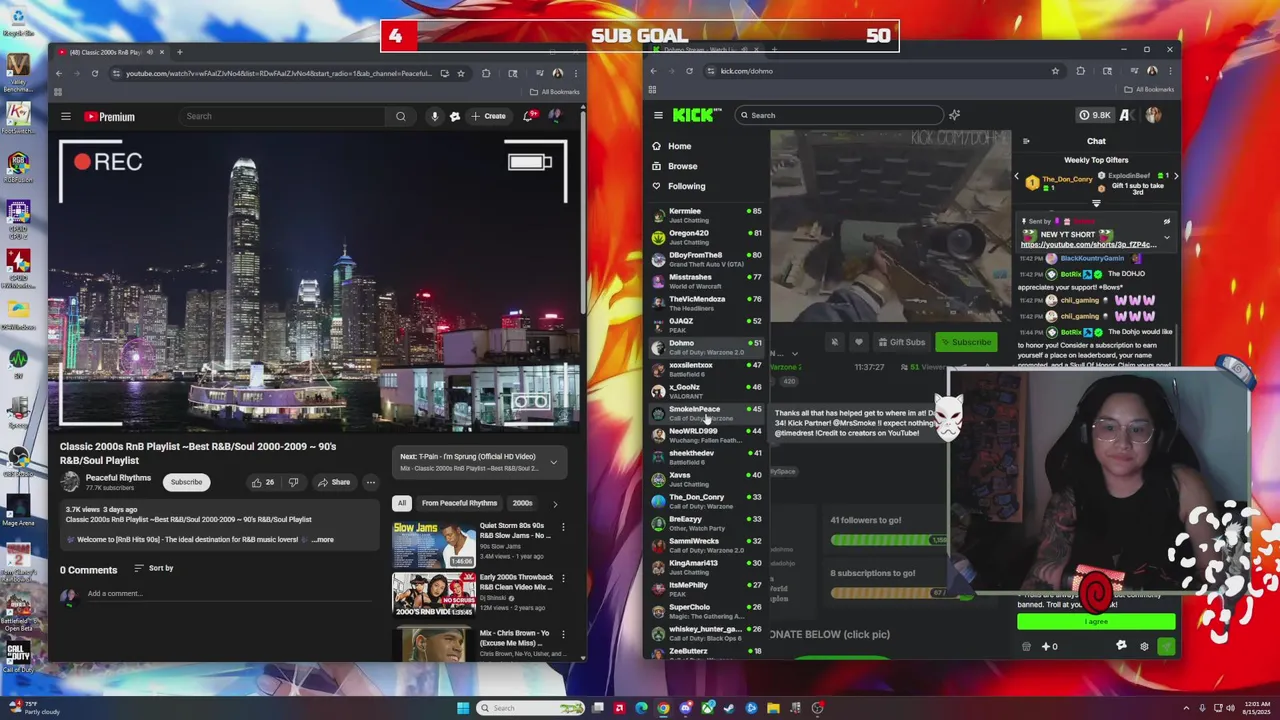Open weather widget on taskbar
This screenshot has height=720, width=1280.
pos(34,708)
